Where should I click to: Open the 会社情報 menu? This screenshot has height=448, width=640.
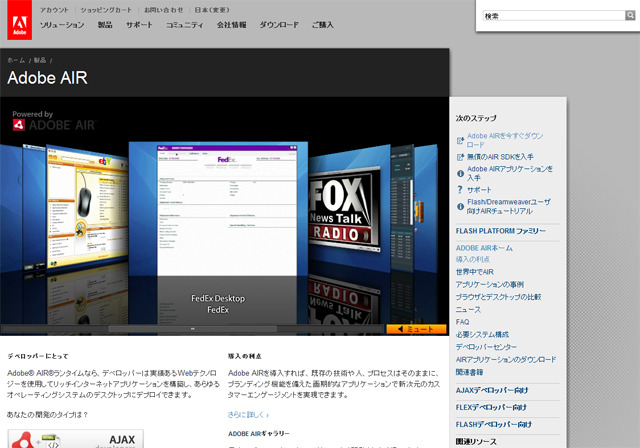click(x=231, y=25)
